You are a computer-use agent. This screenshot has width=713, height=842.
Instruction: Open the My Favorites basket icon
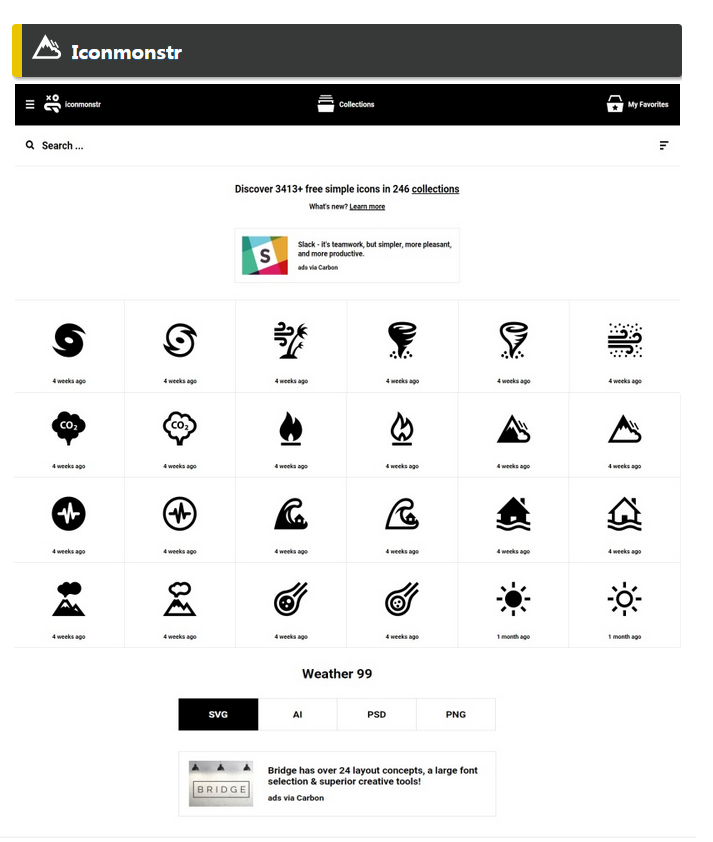(615, 104)
